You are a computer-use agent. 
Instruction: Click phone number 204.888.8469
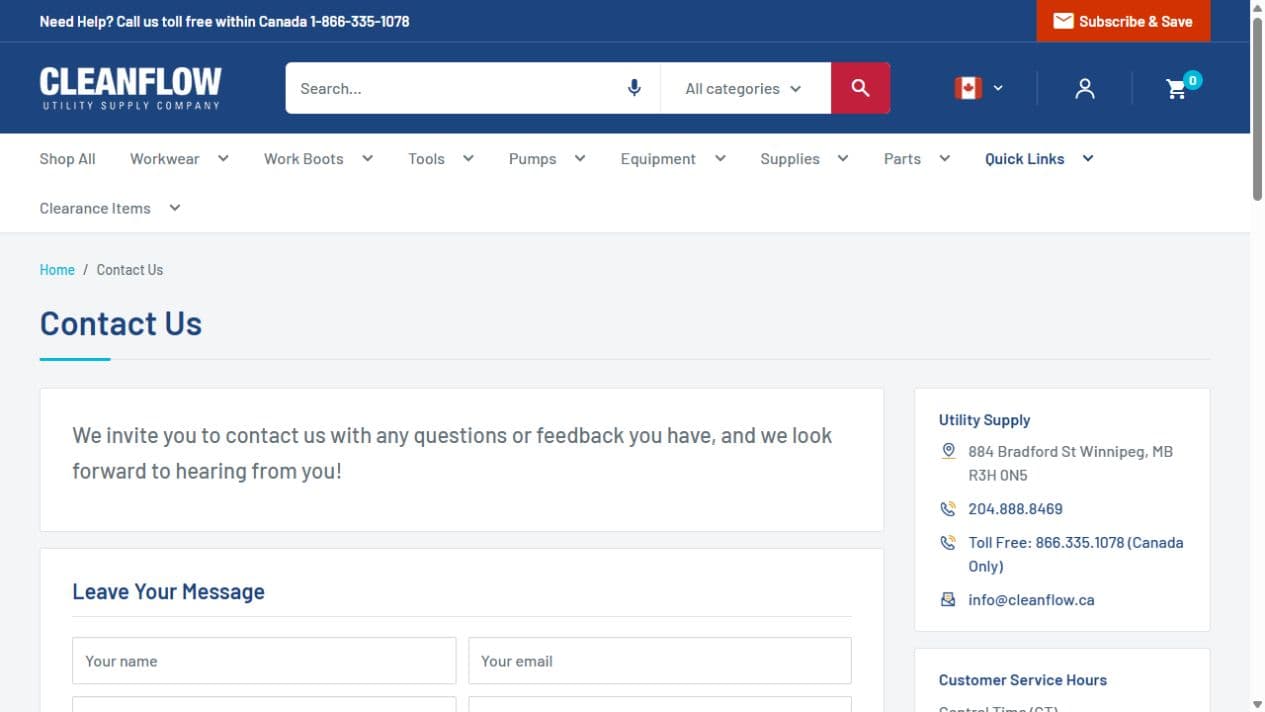(x=1015, y=509)
